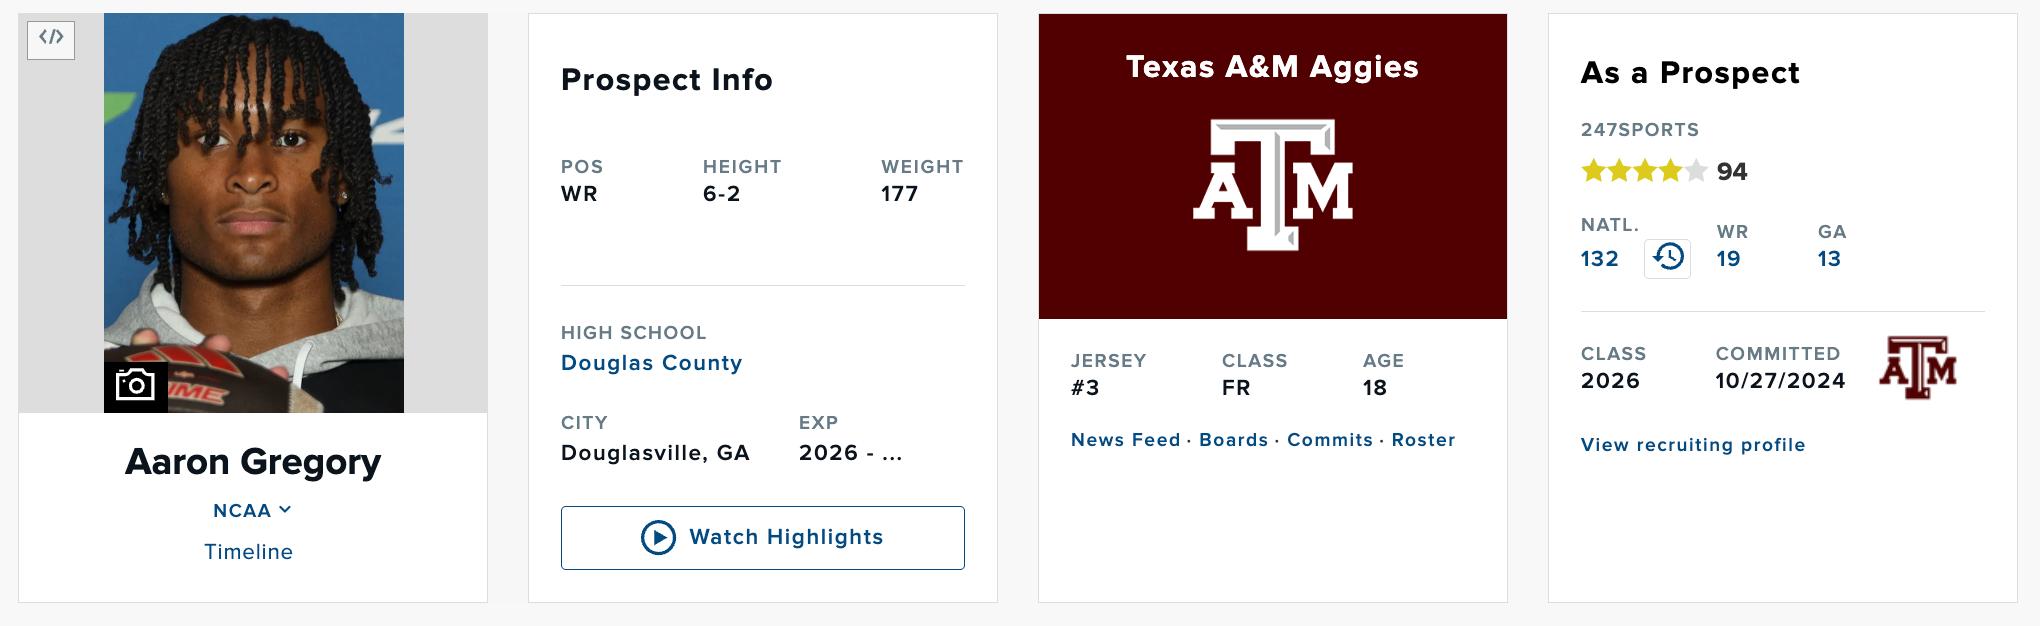The width and height of the screenshot is (2040, 626).
Task: Open the player Timeline link
Action: click(248, 552)
